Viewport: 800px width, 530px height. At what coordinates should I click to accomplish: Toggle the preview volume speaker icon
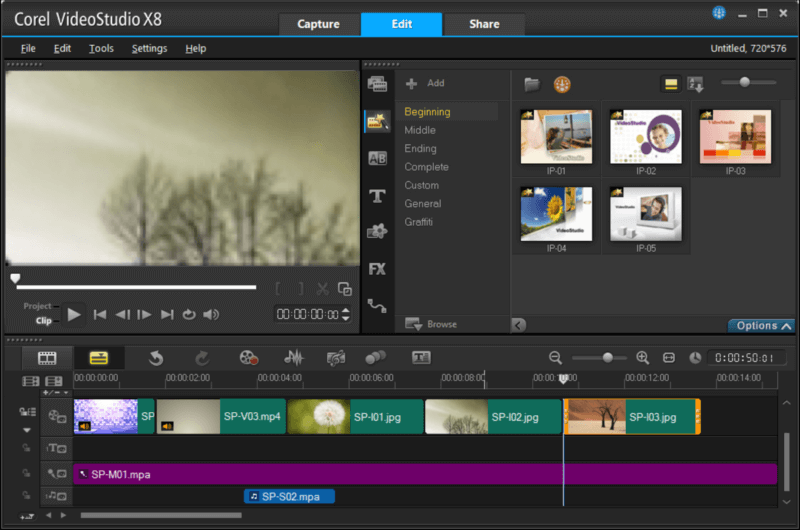click(211, 314)
